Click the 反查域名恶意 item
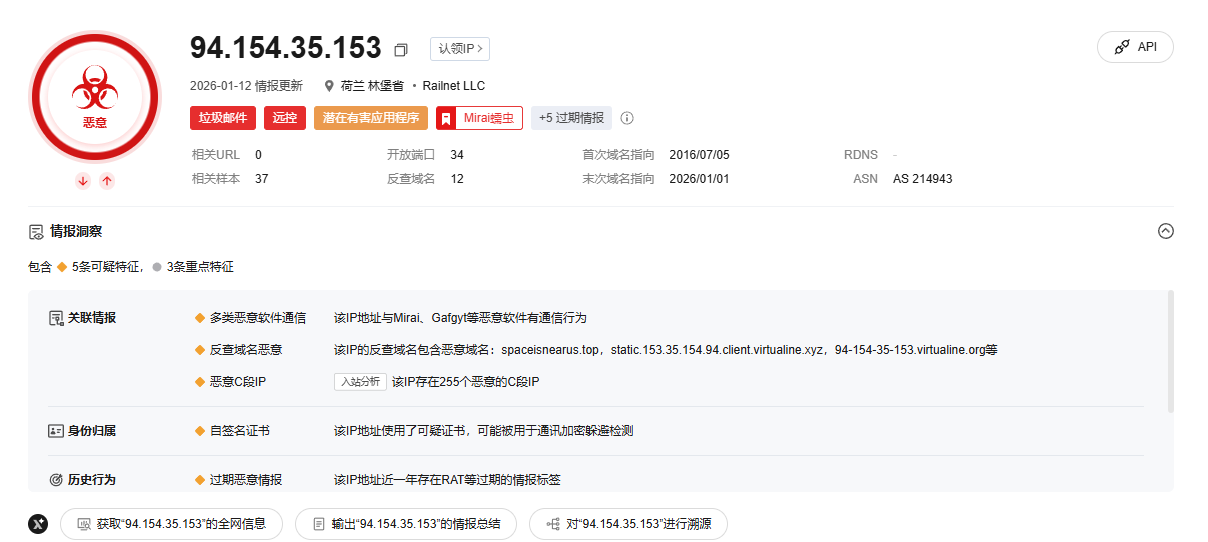Viewport: 1208px width, 542px height. pos(246,350)
